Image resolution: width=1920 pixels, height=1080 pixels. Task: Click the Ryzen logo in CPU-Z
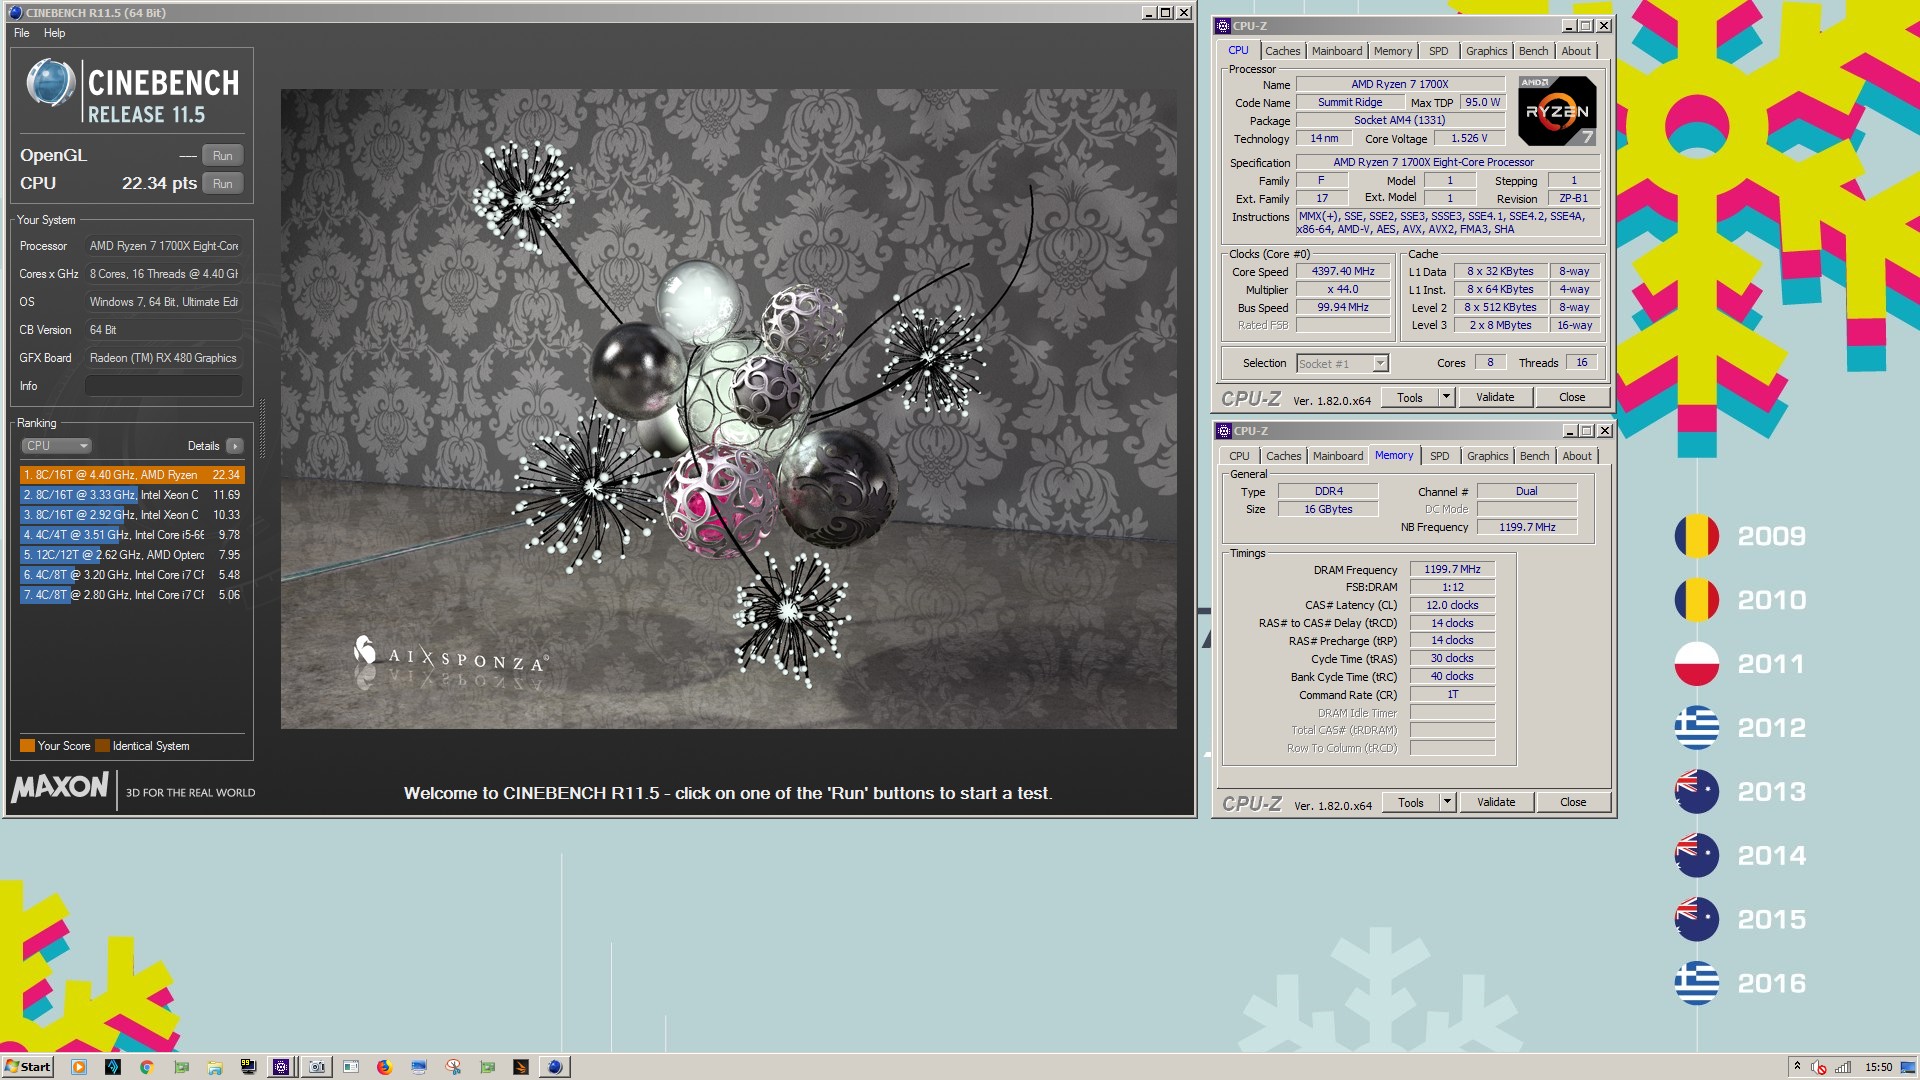(x=1556, y=111)
